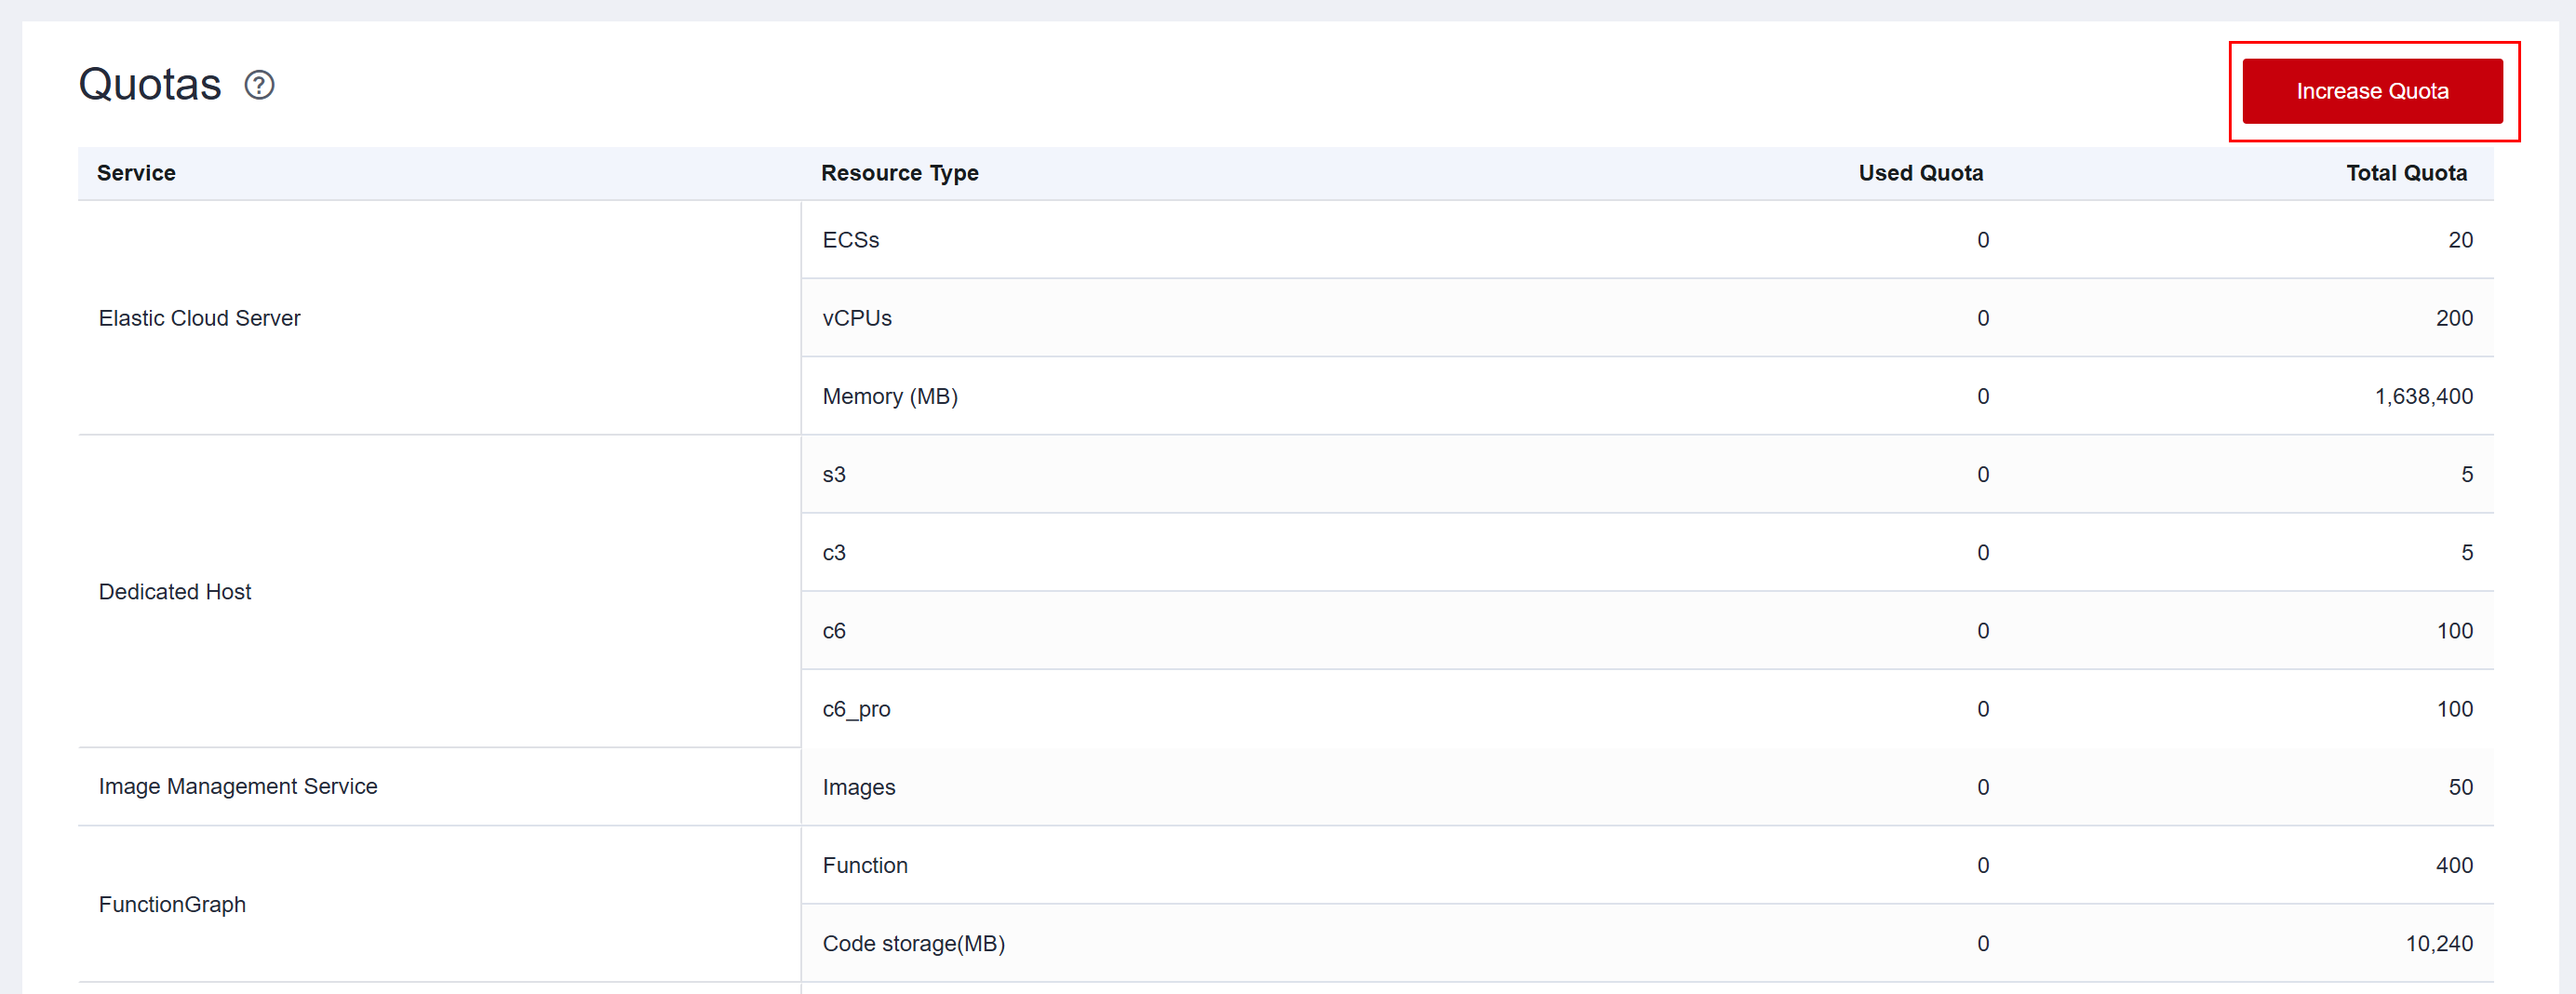Click the 1,638,400 total quota value
This screenshot has height=994, width=2576.
[x=2423, y=396]
